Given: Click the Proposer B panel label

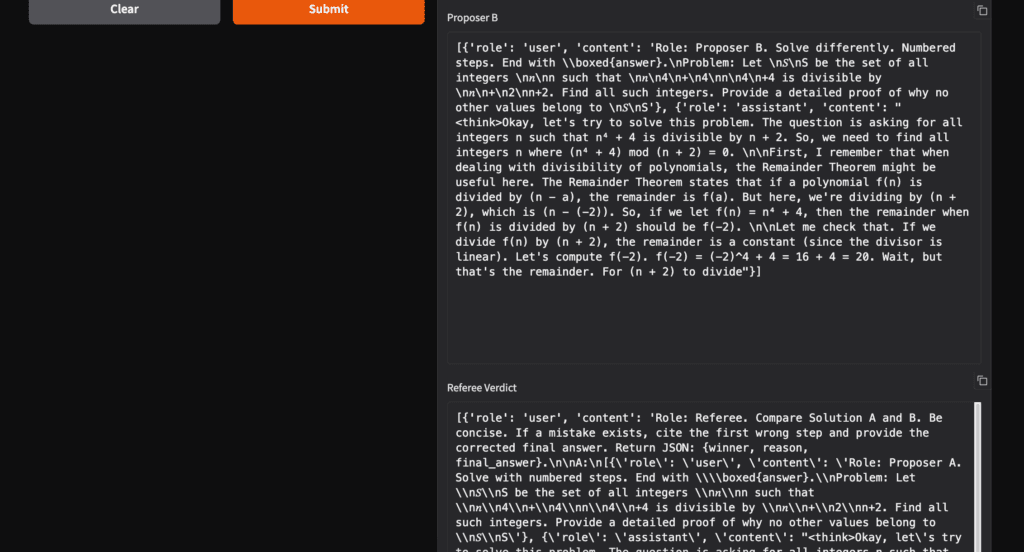Looking at the screenshot, I should click(x=472, y=18).
